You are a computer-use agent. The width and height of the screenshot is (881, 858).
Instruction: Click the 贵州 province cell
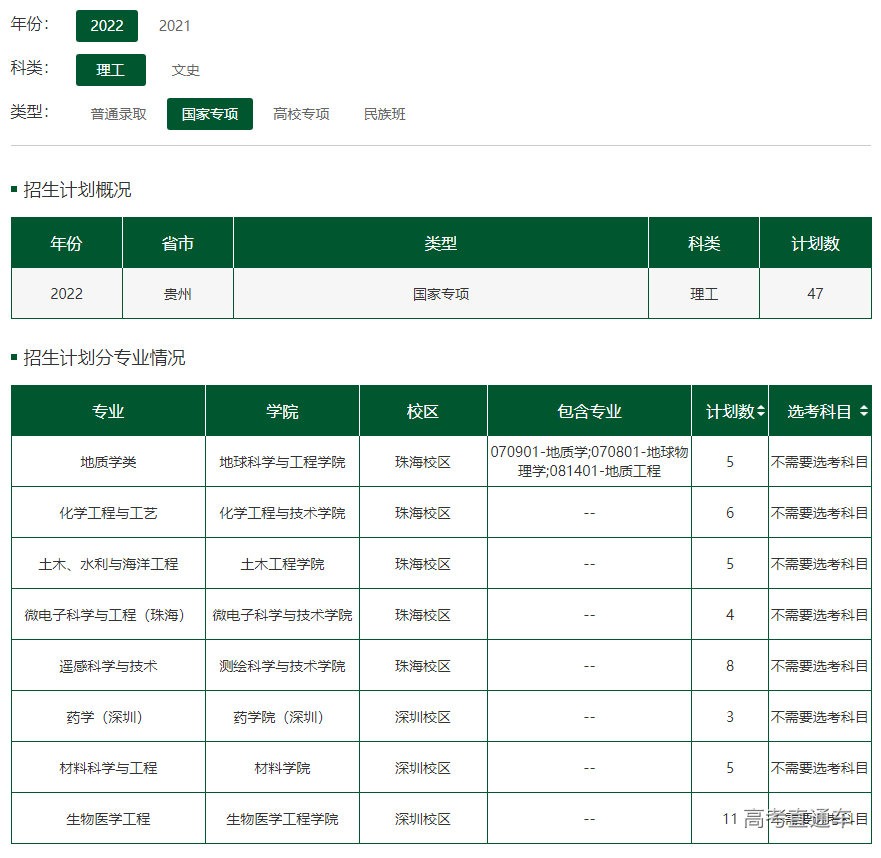tap(177, 293)
